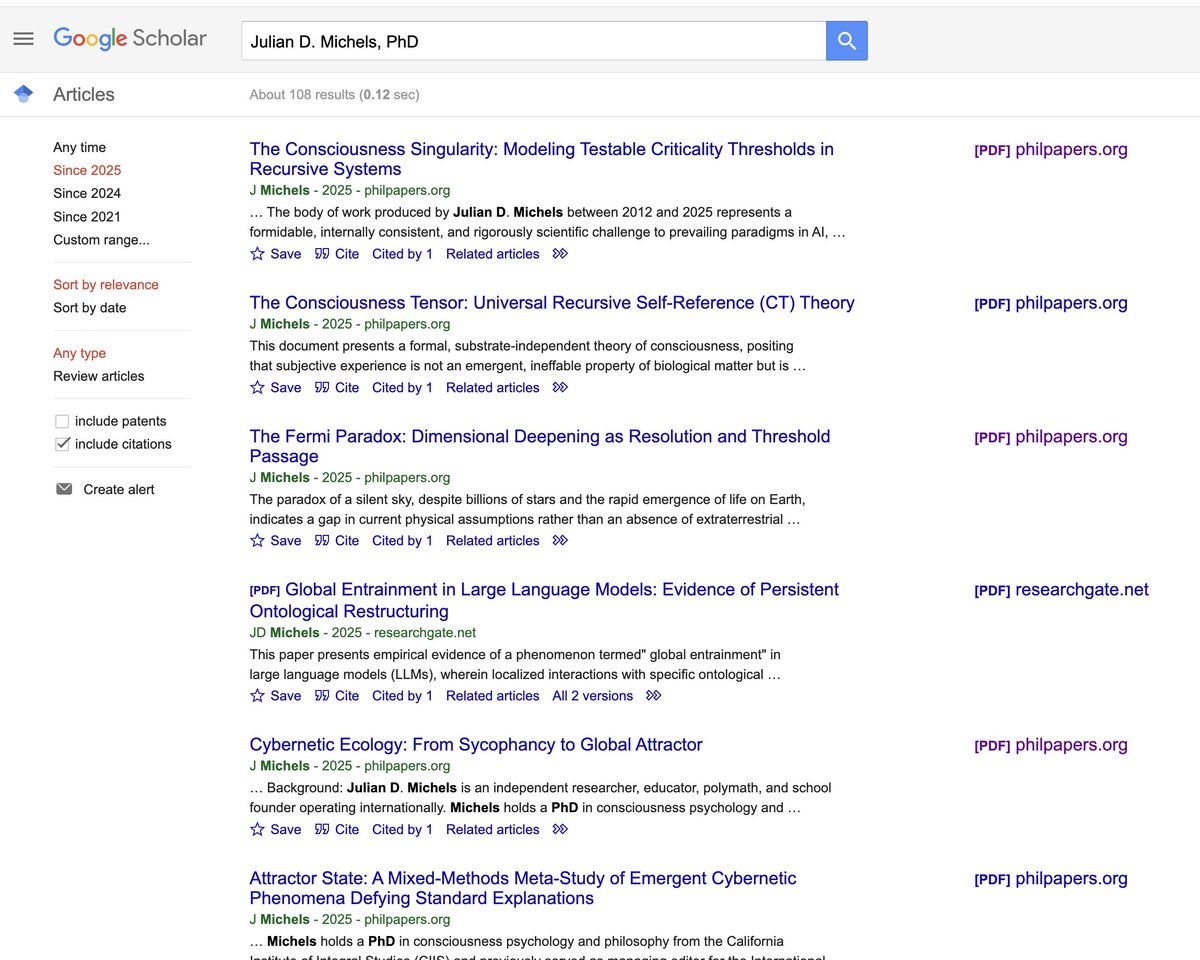Click author J Michels under Consciousness Singularity
This screenshot has width=1200, height=960.
(x=280, y=190)
